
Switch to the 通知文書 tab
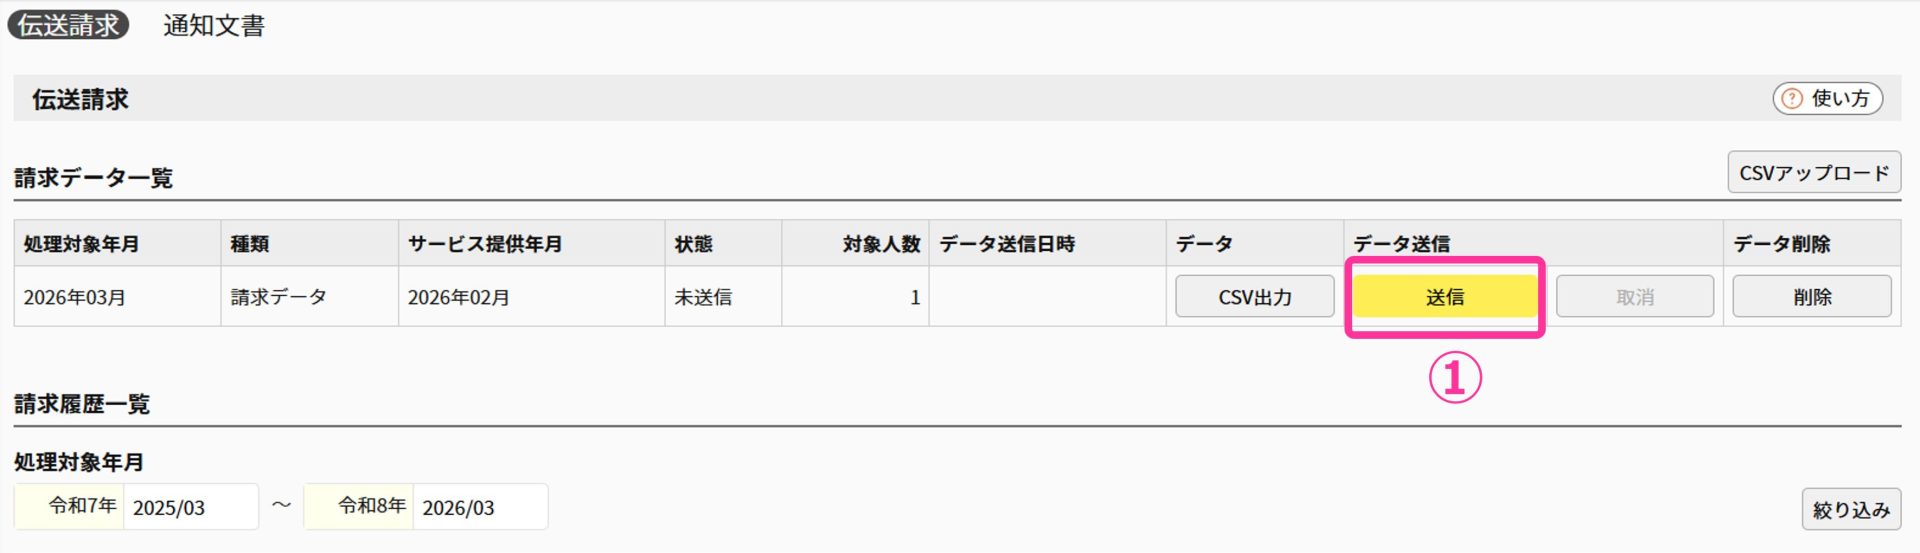pyautogui.click(x=214, y=25)
